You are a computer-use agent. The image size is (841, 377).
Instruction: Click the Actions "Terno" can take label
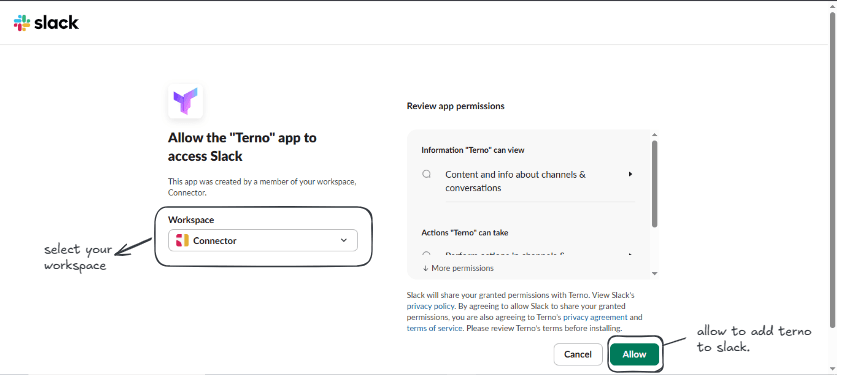(x=465, y=233)
